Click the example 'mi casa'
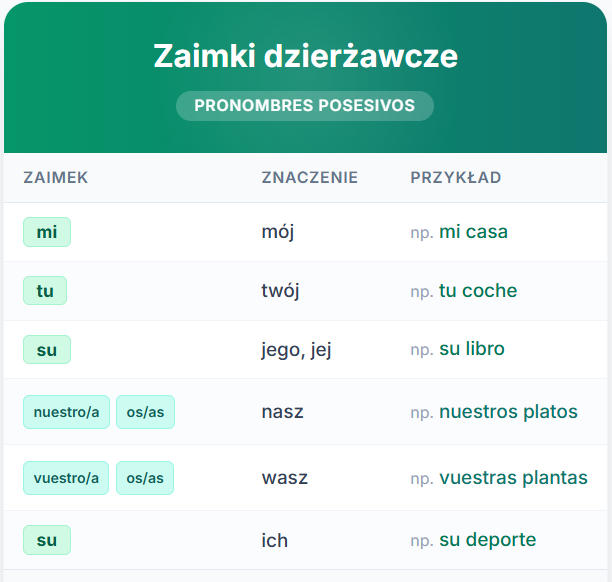 (473, 231)
